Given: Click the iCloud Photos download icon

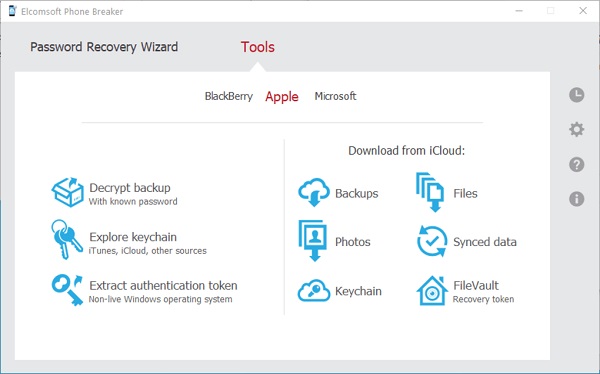Looking at the screenshot, I should tap(313, 241).
